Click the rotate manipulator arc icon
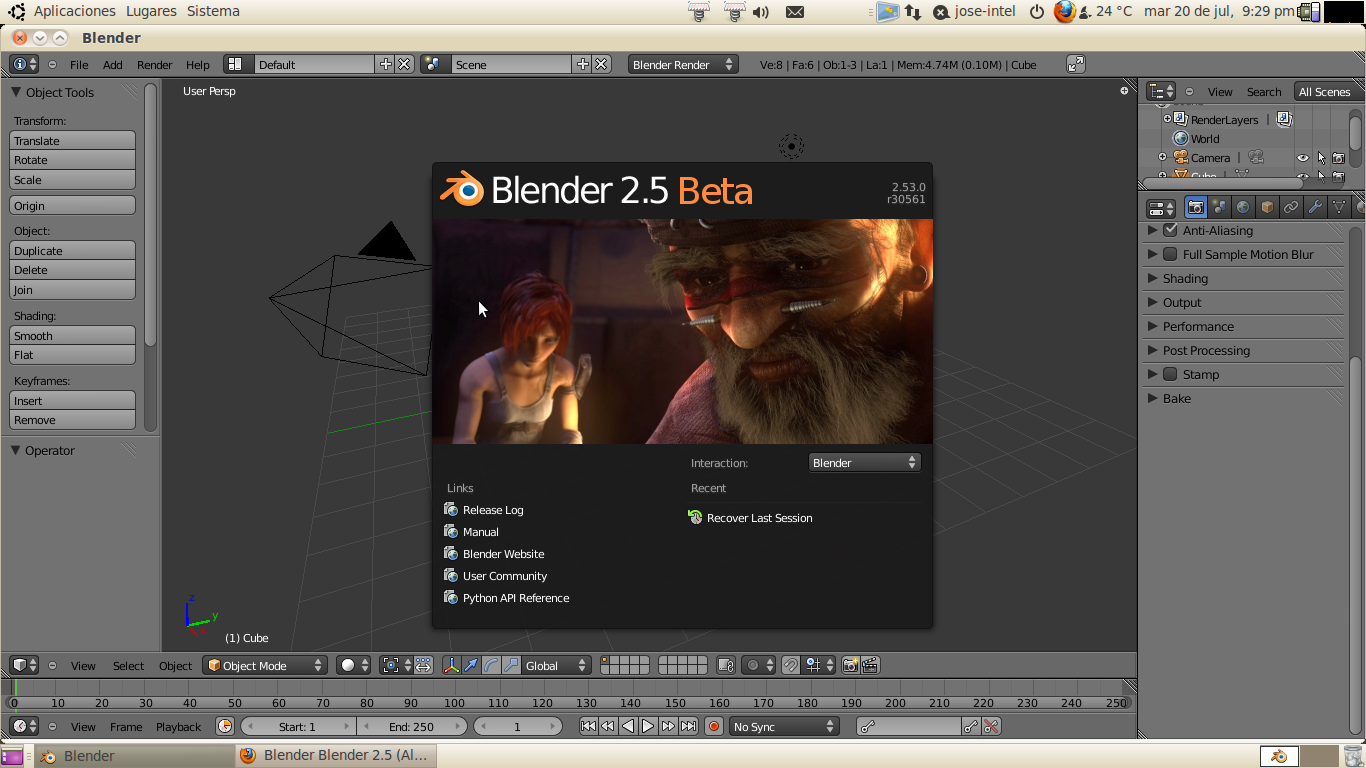The width and height of the screenshot is (1366, 768). pos(491,665)
